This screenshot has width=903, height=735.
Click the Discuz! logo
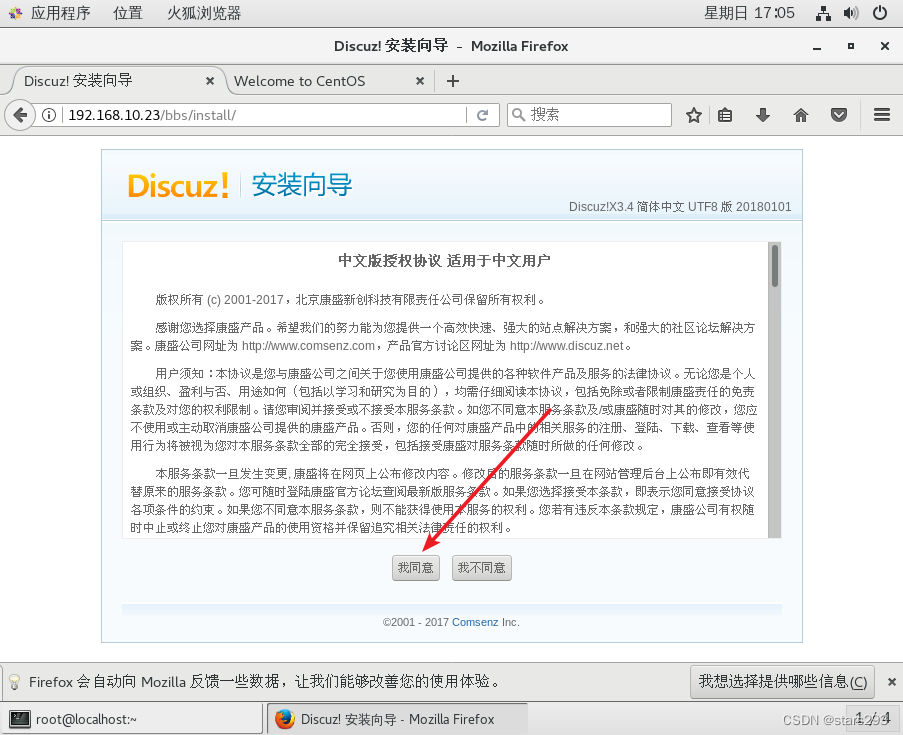178,185
